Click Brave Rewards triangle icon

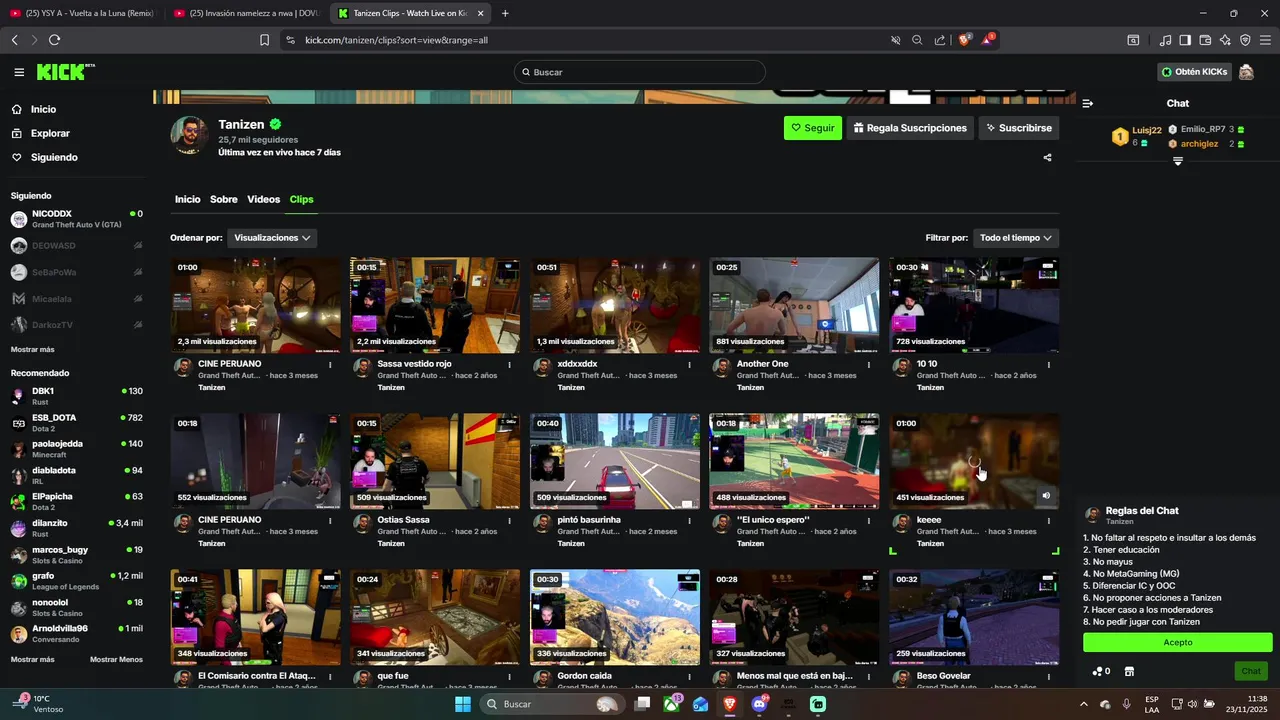(x=988, y=40)
